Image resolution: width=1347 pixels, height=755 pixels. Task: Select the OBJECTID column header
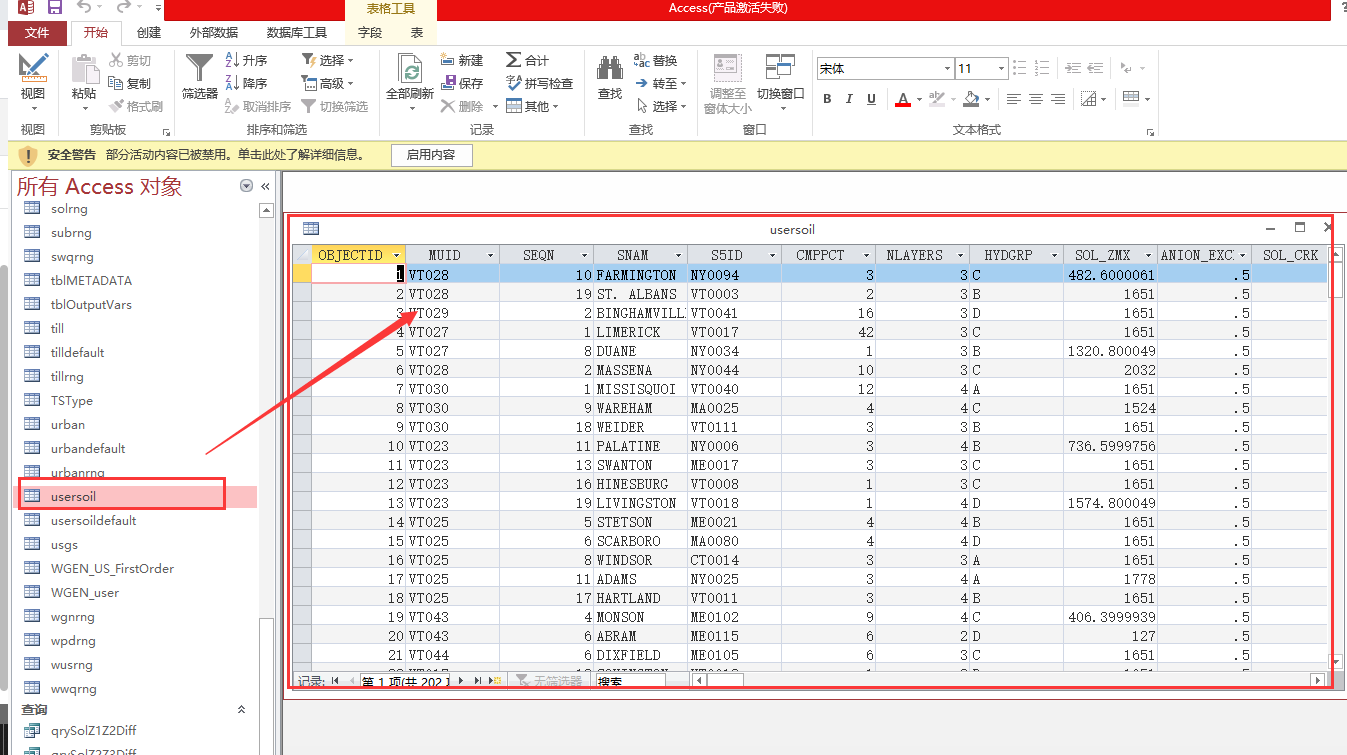pyautogui.click(x=358, y=256)
